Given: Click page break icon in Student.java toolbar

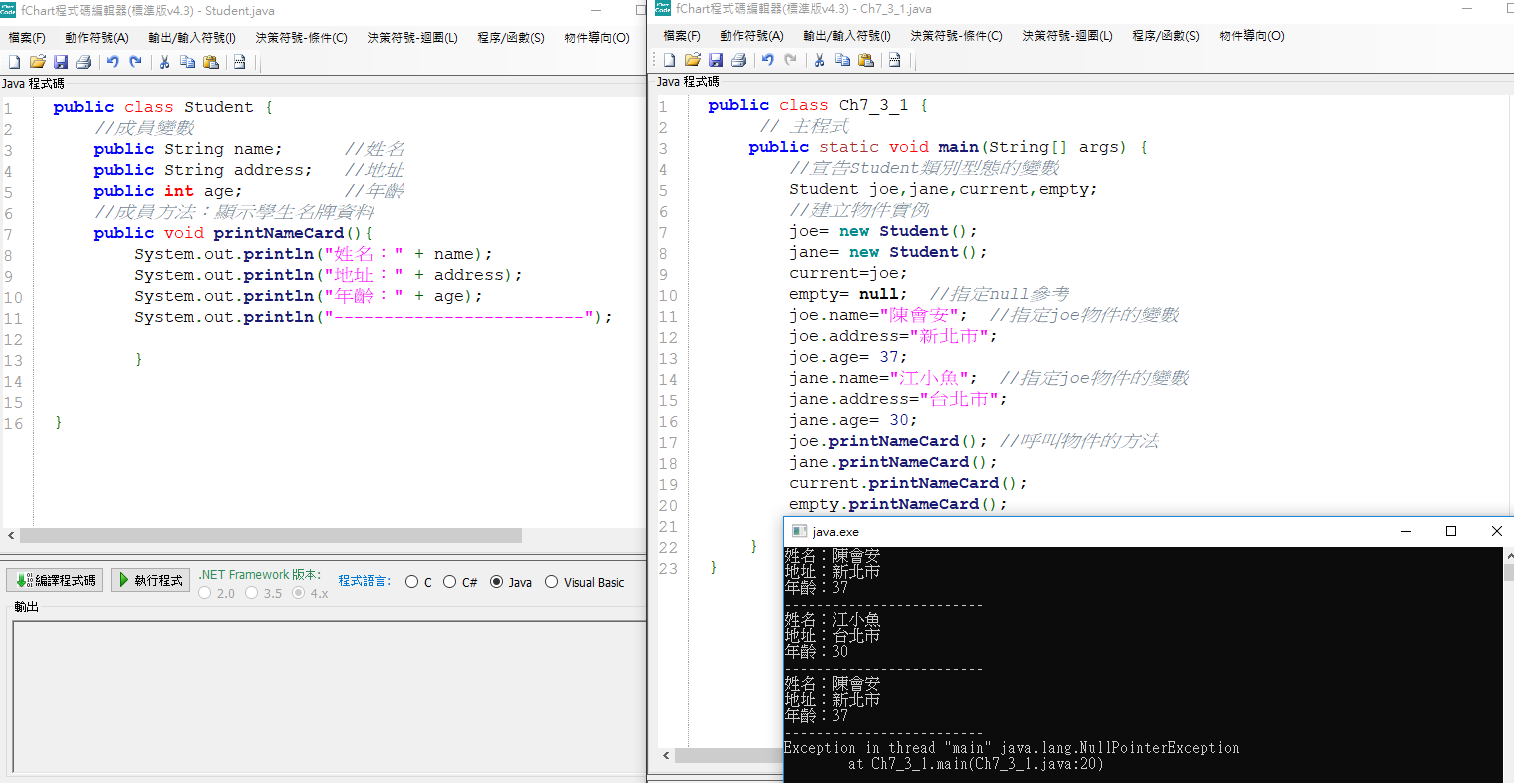Looking at the screenshot, I should pos(239,62).
